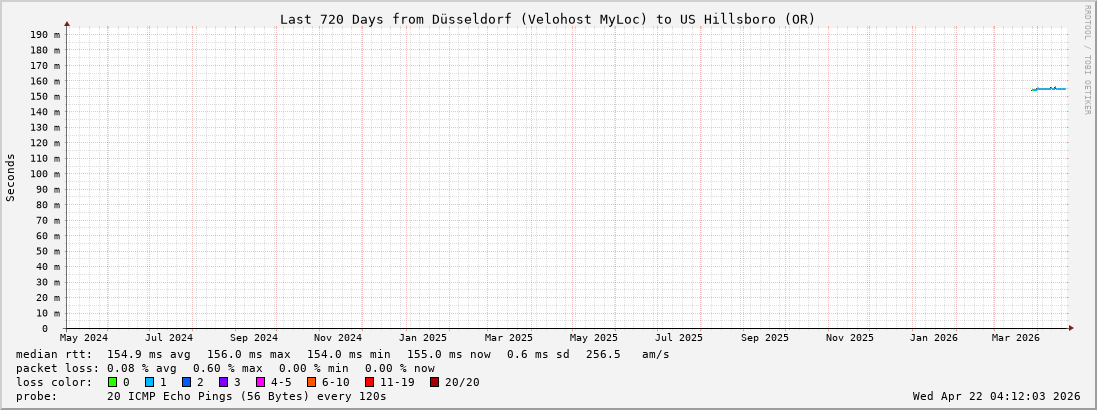Click the Seconds y-axis title
Image resolution: width=1097 pixels, height=410 pixels.
(x=11, y=177)
